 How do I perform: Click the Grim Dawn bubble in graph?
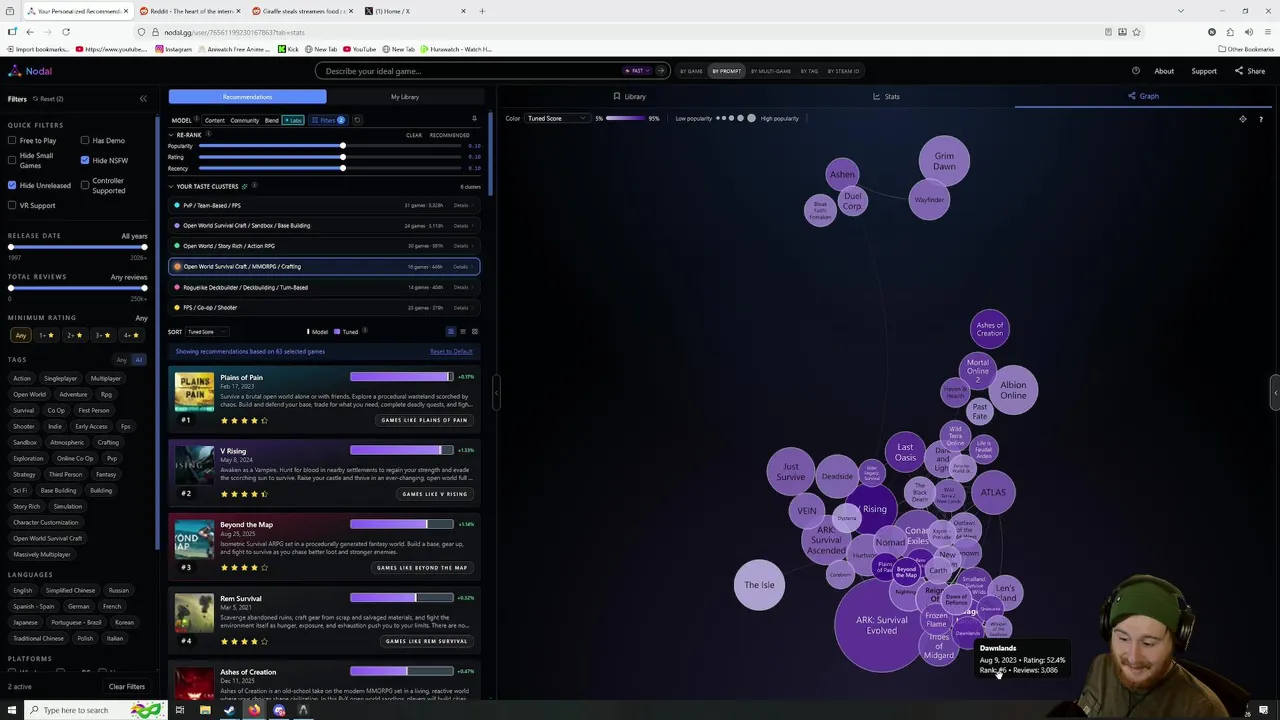[944, 161]
